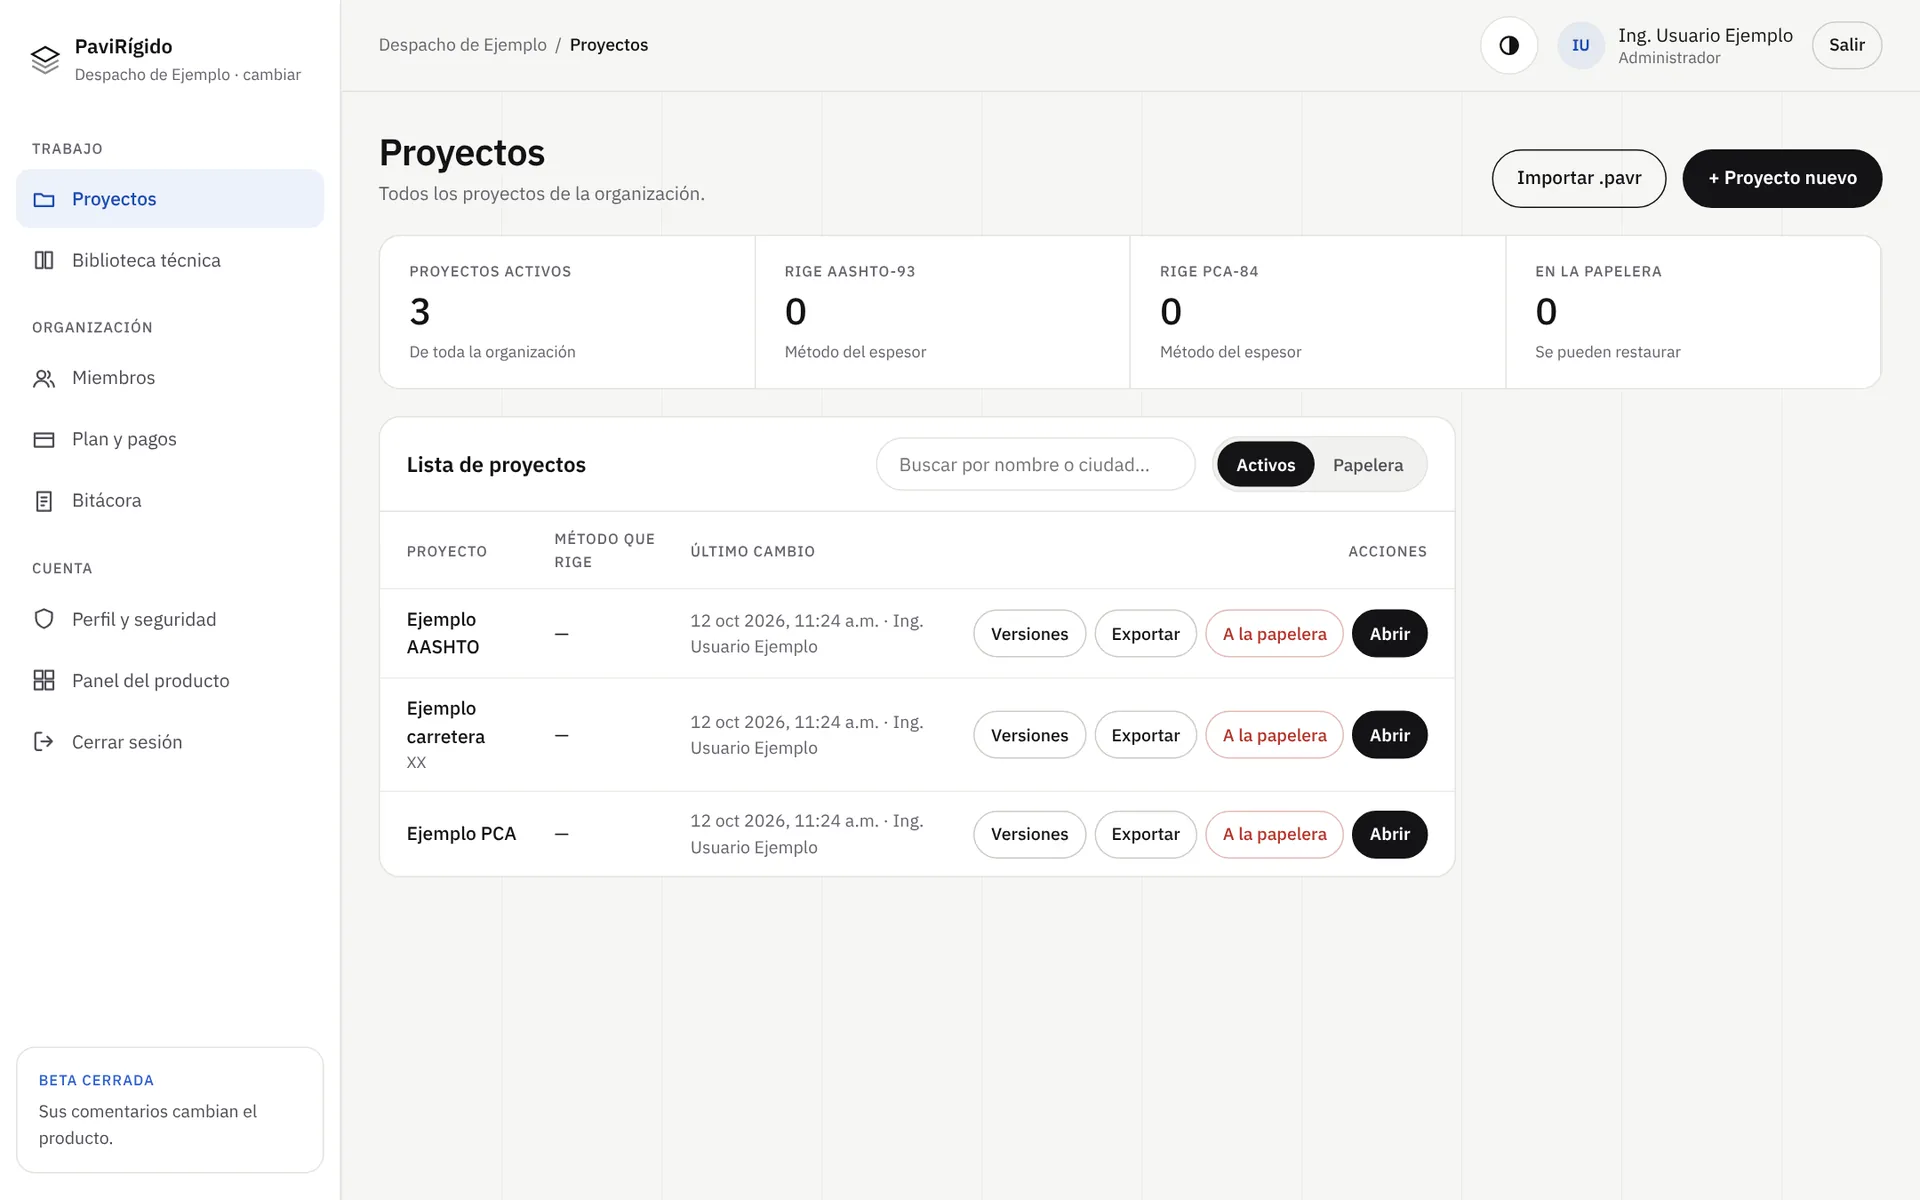Viewport: 1920px width, 1200px height.
Task: Click the Proyectos breadcrumb text
Action: pos(609,45)
